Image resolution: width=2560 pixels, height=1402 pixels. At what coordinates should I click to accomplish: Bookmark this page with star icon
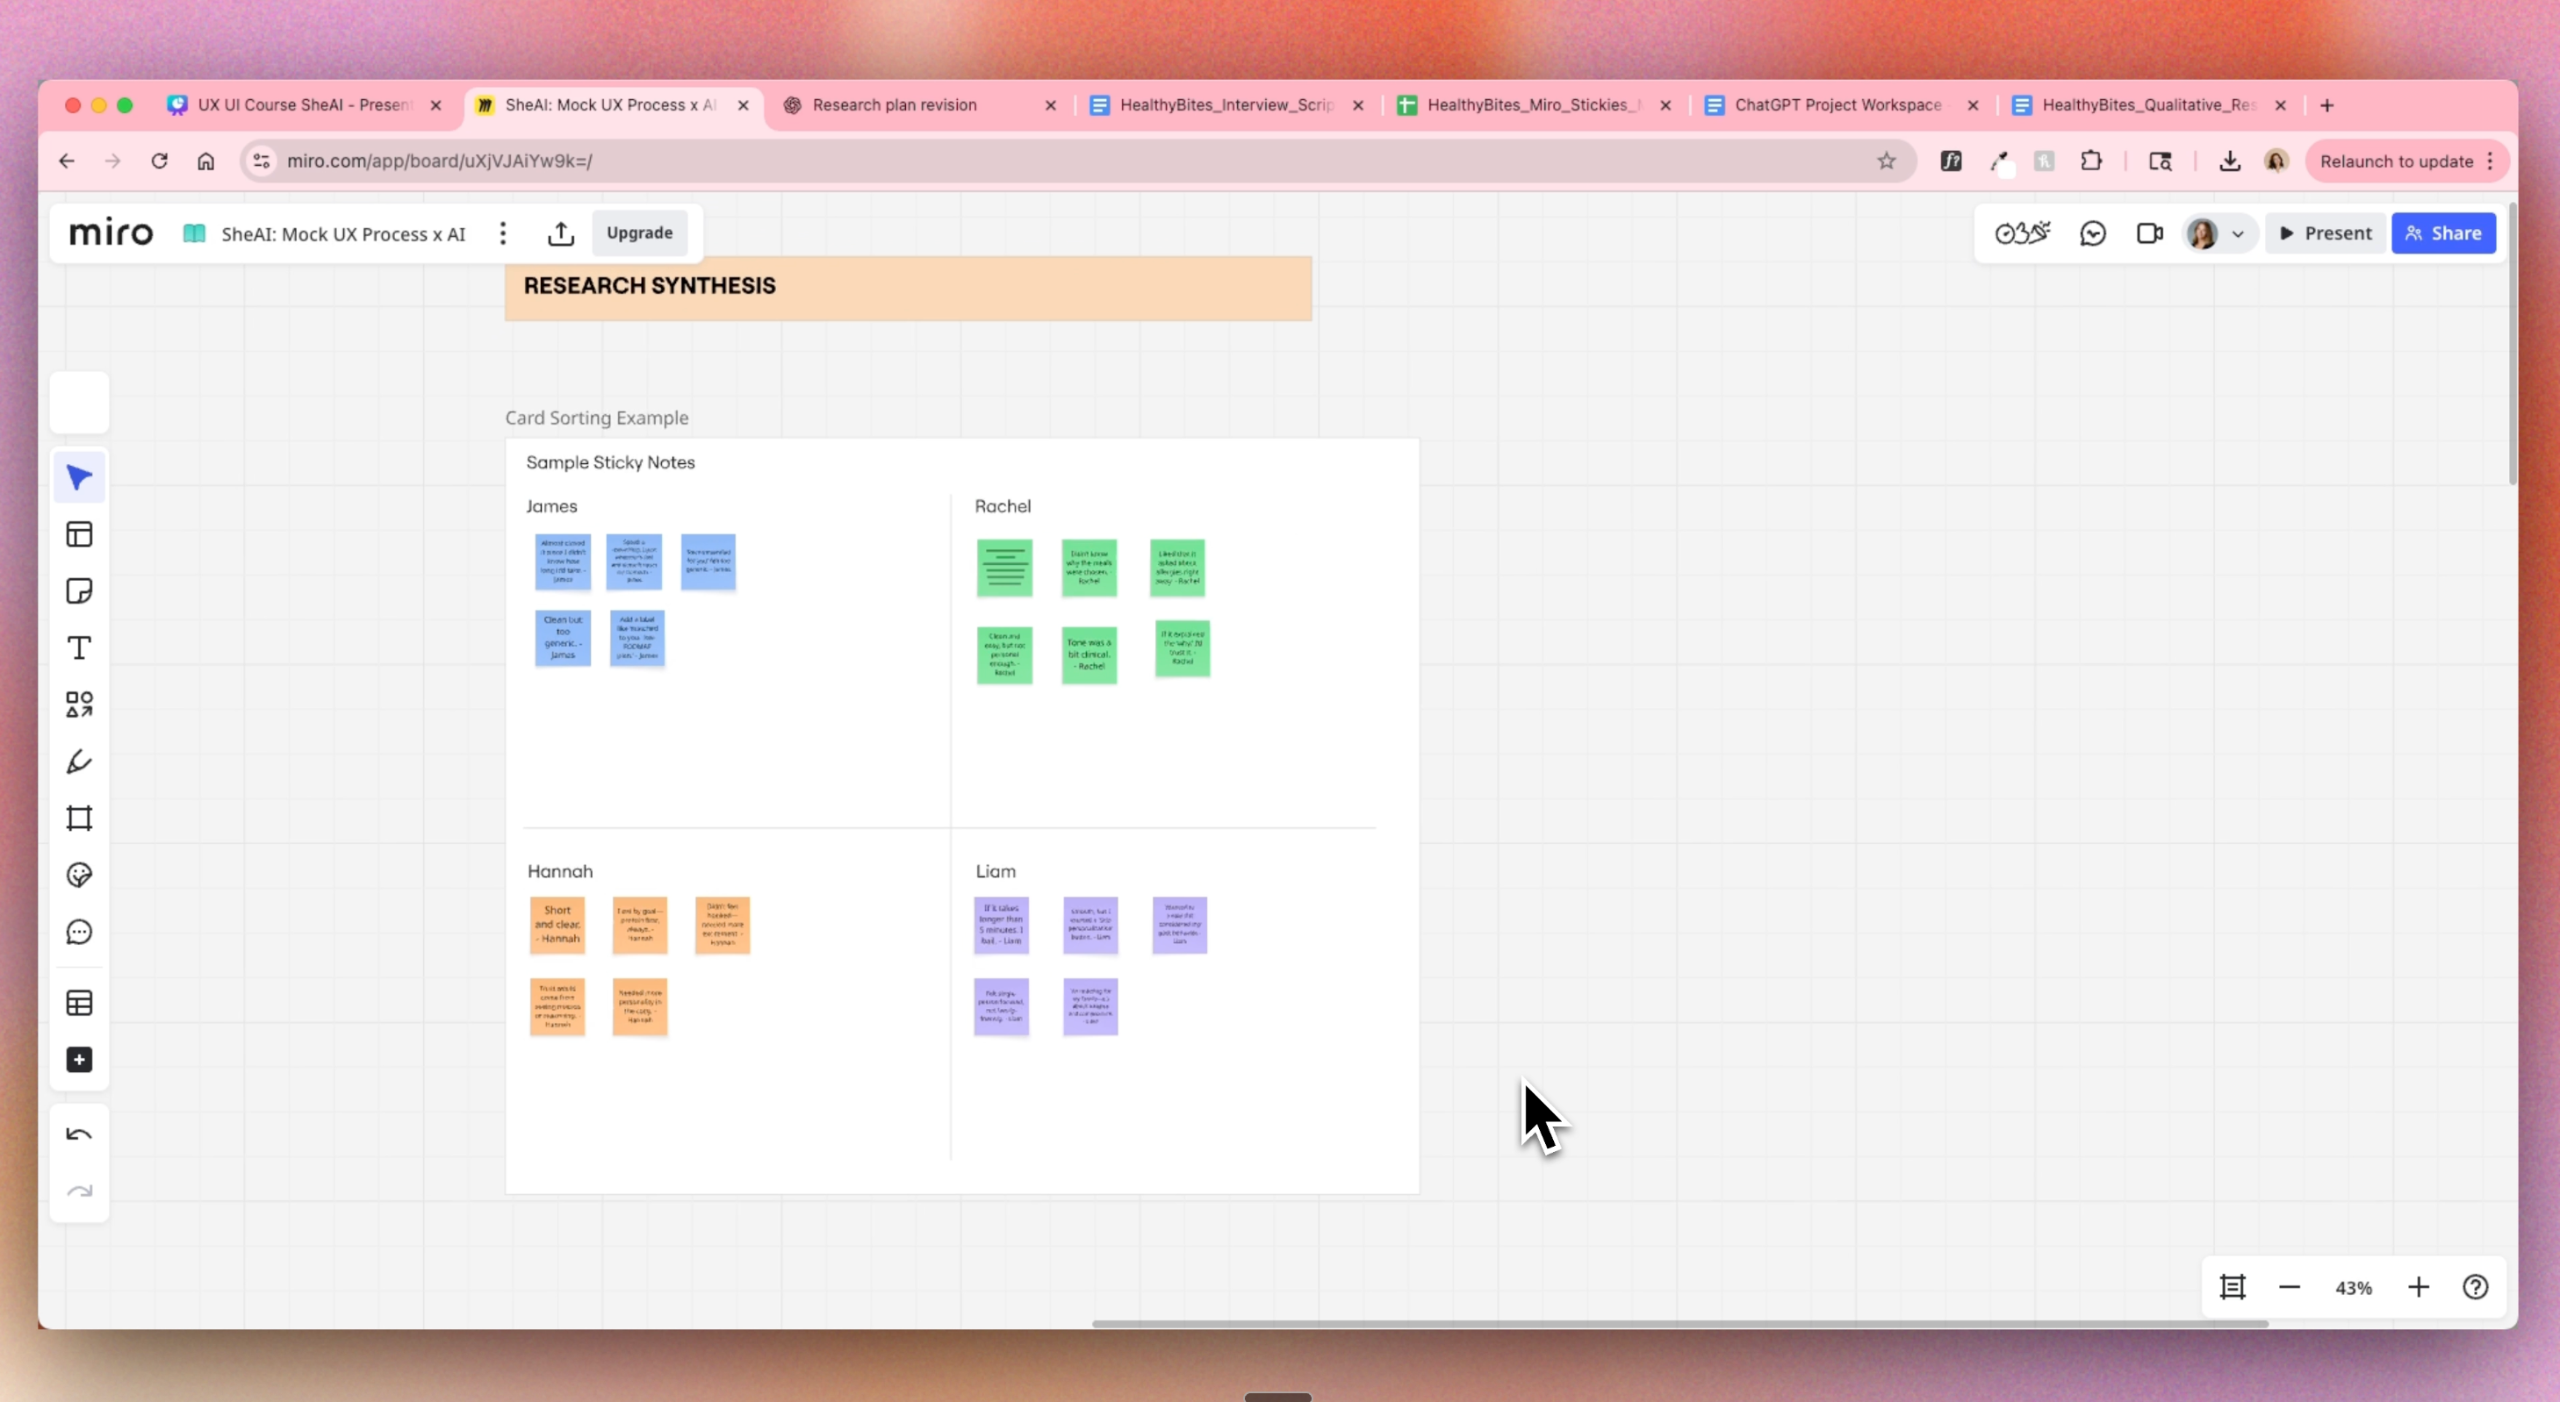(x=1886, y=161)
